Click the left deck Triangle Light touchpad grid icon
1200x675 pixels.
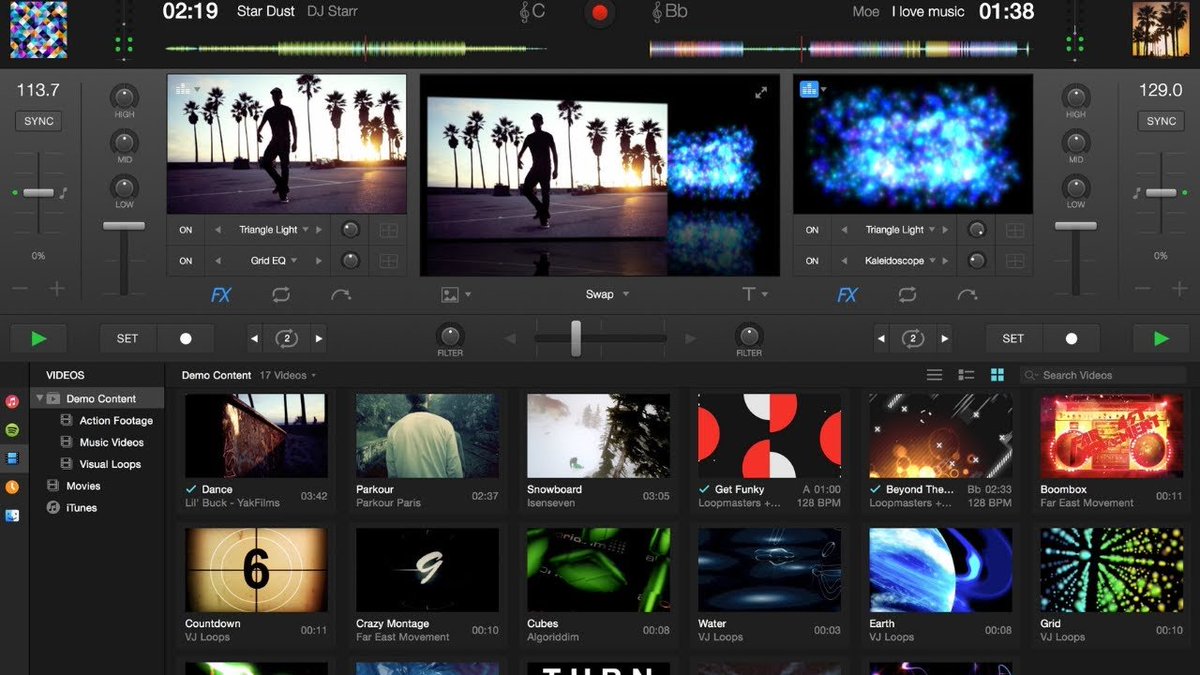(x=389, y=230)
